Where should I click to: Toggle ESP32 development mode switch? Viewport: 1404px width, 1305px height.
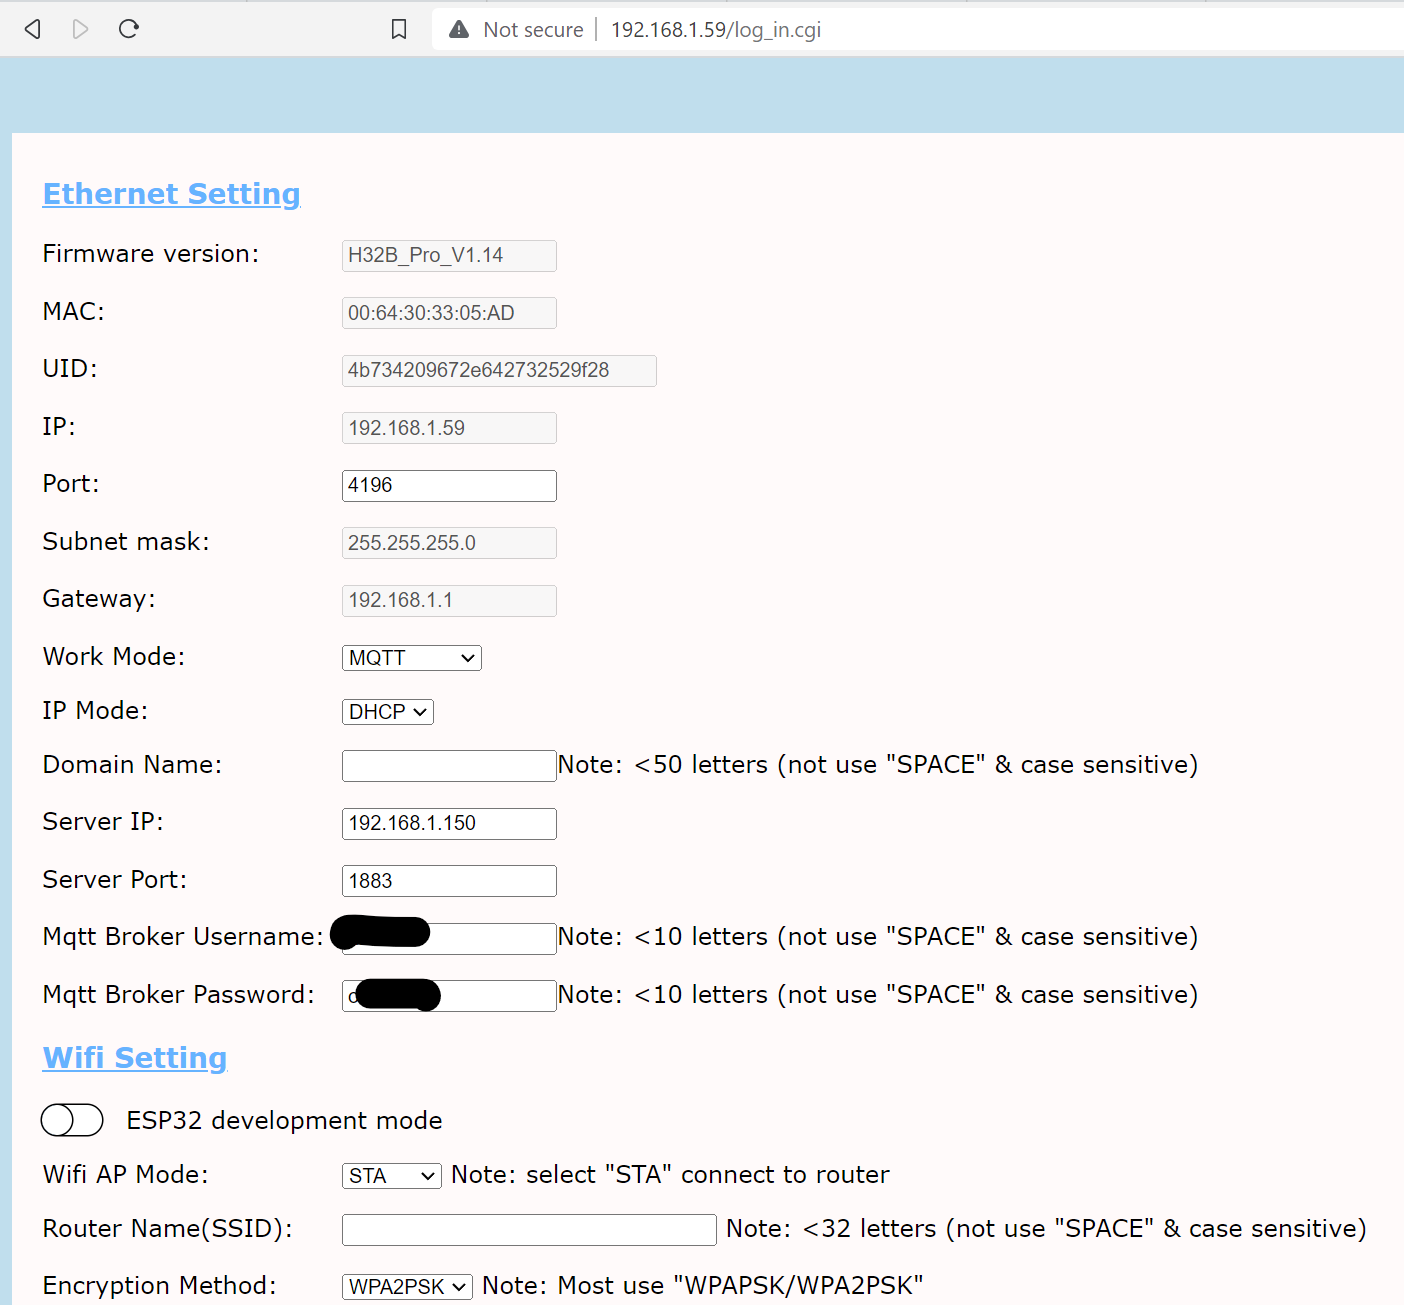72,1120
